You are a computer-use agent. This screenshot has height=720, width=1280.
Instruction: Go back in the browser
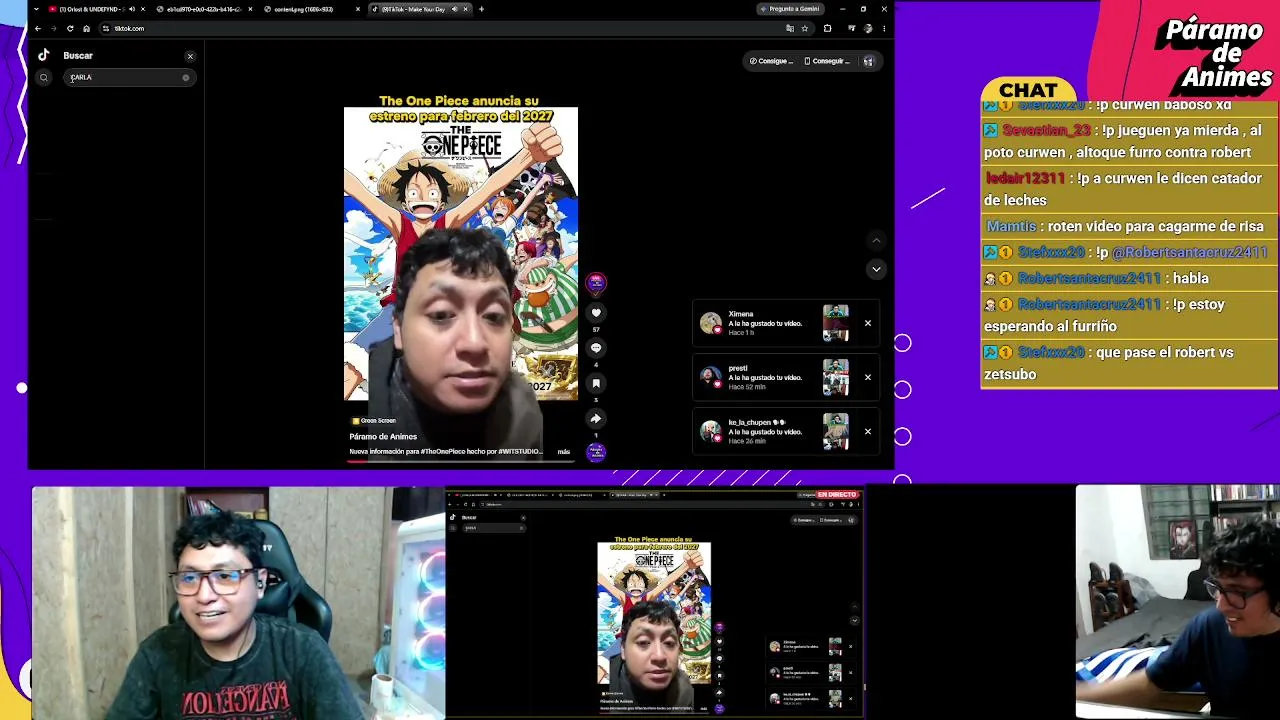point(37,28)
